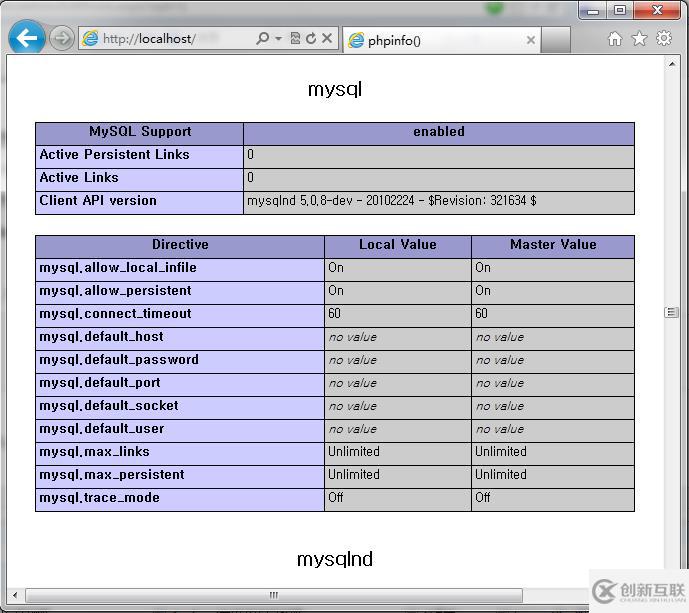
Task: Click local On value for mysql.allow_local_infile
Action: point(336,268)
